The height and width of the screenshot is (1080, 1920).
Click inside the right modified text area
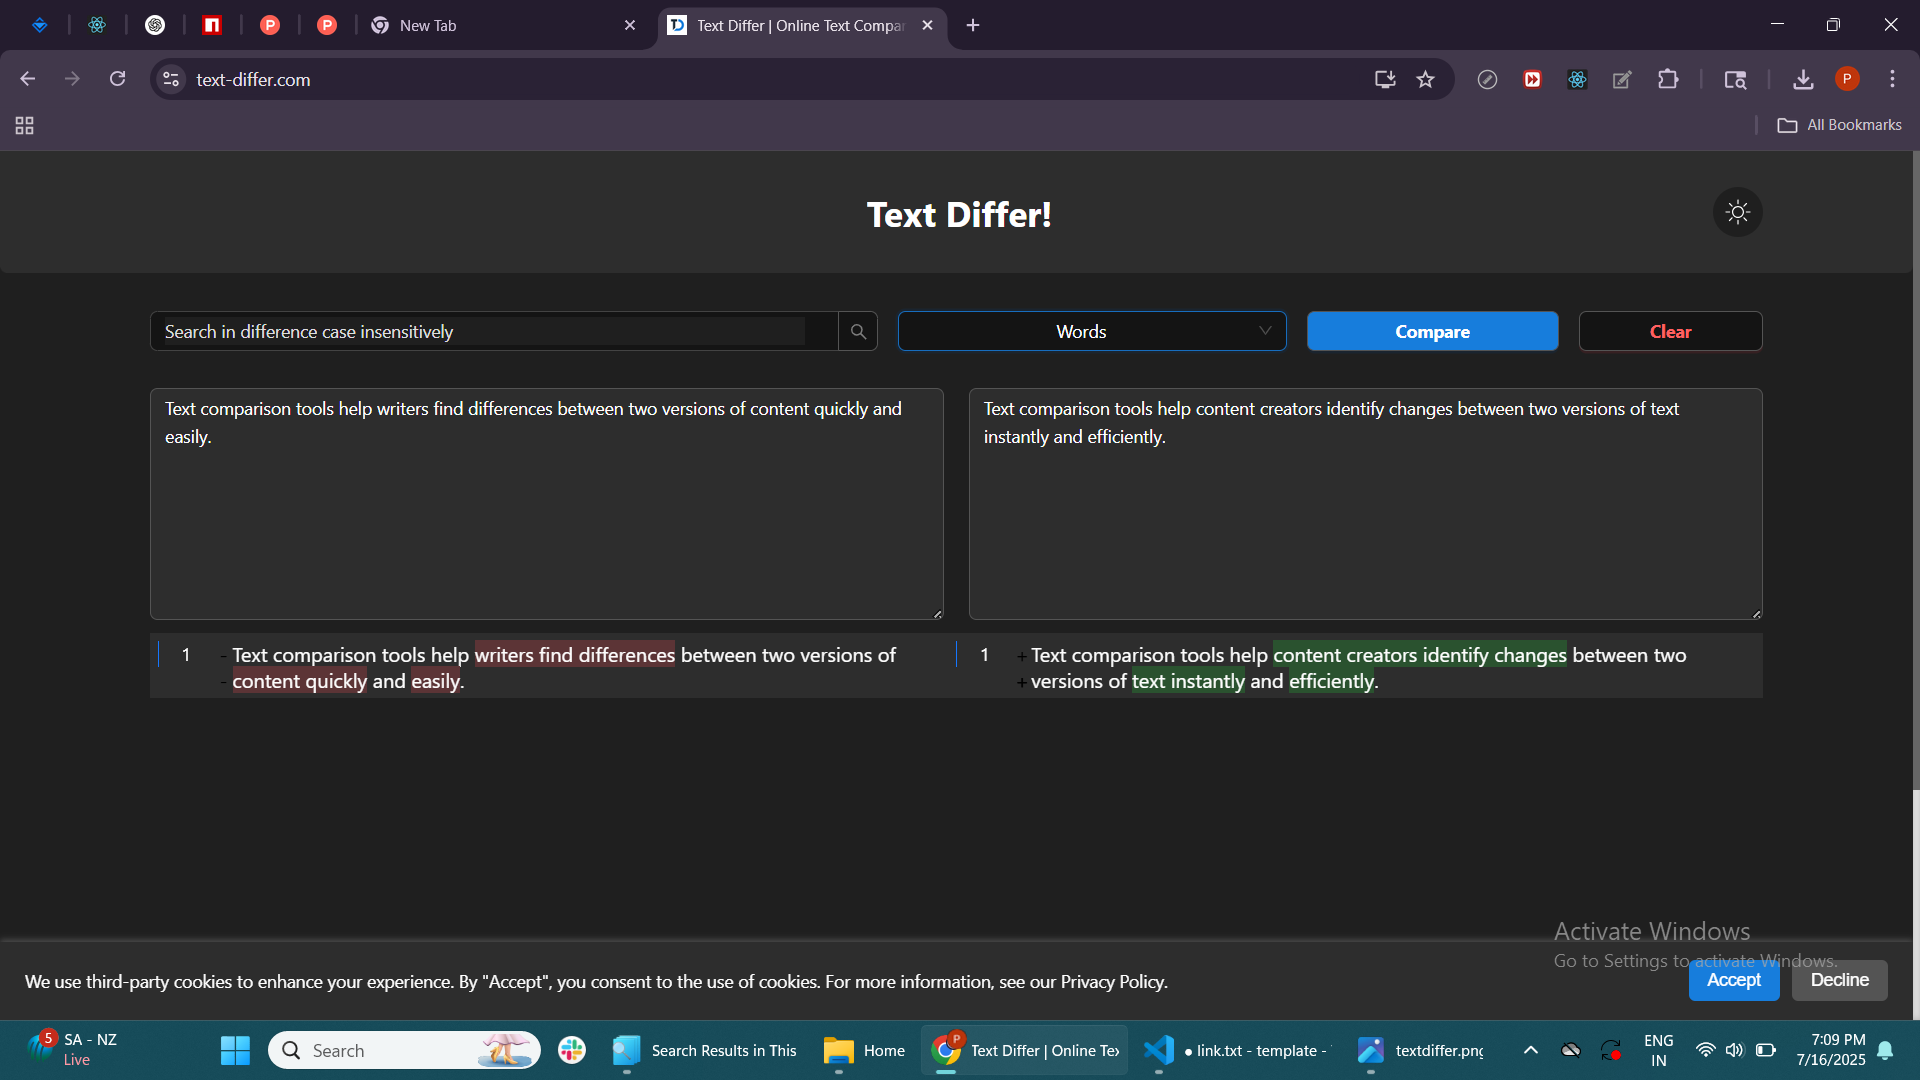(1365, 504)
